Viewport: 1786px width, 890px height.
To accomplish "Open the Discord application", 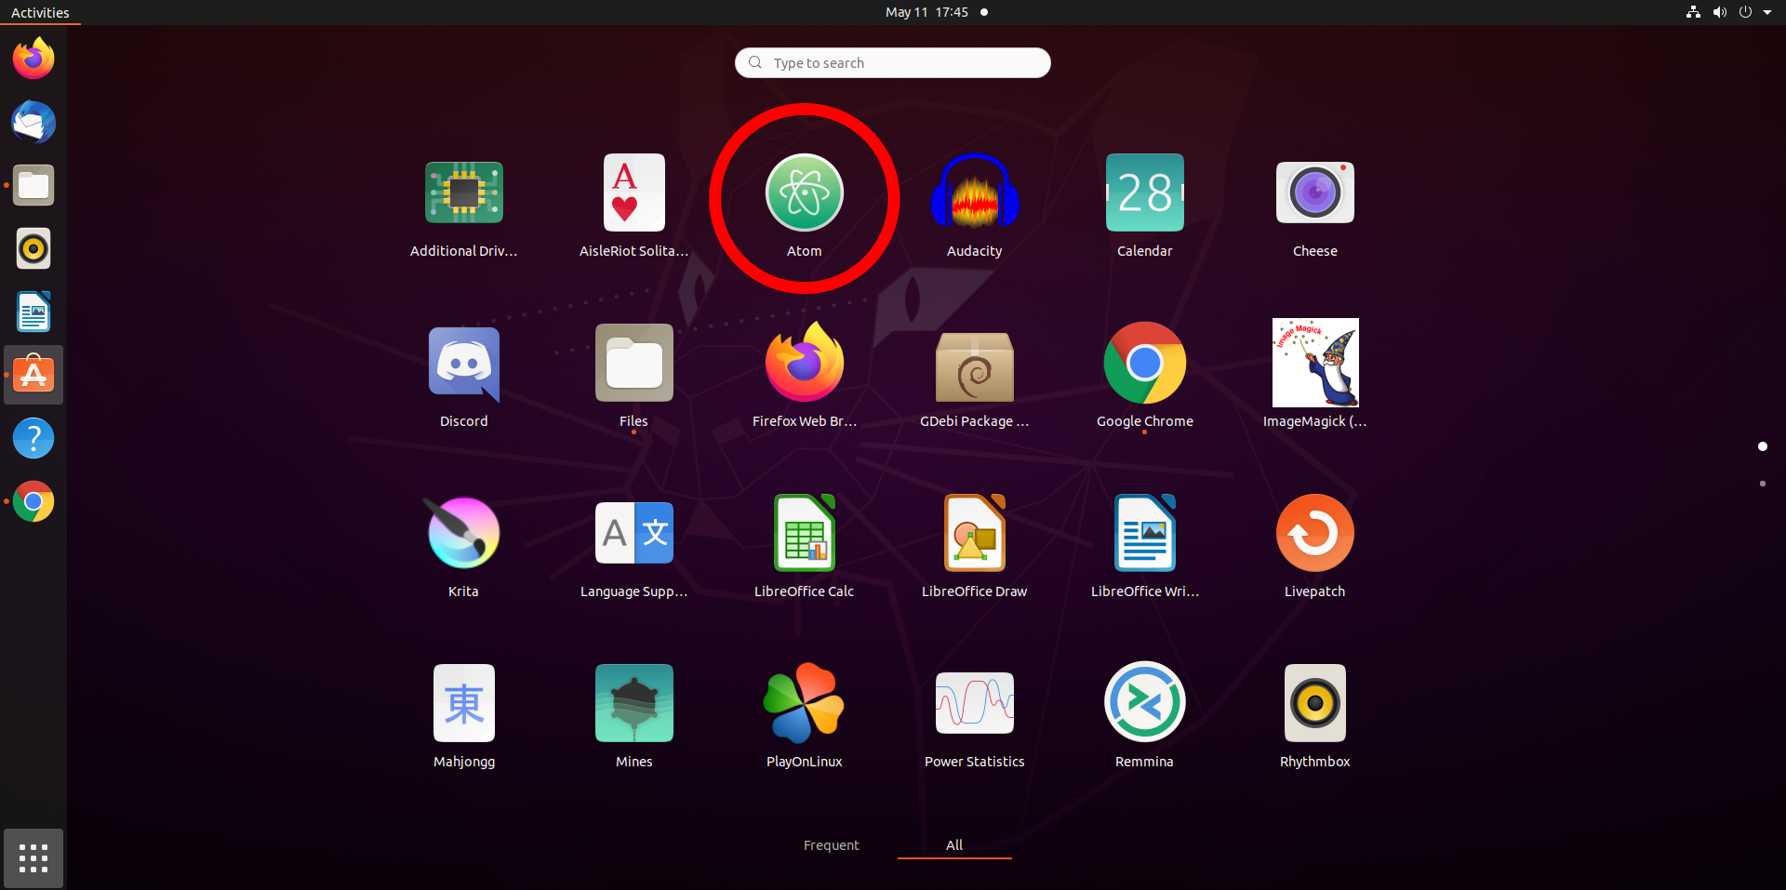I will coord(464,364).
